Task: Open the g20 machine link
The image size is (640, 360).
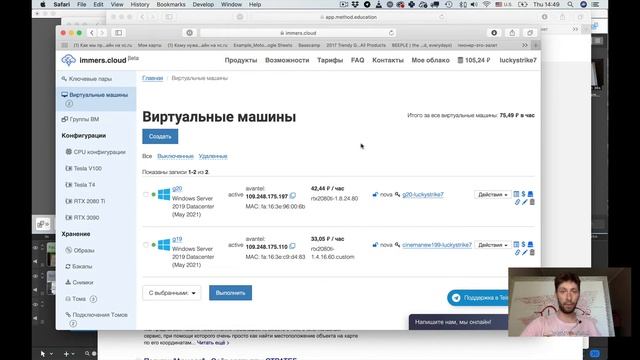Action: click(177, 189)
